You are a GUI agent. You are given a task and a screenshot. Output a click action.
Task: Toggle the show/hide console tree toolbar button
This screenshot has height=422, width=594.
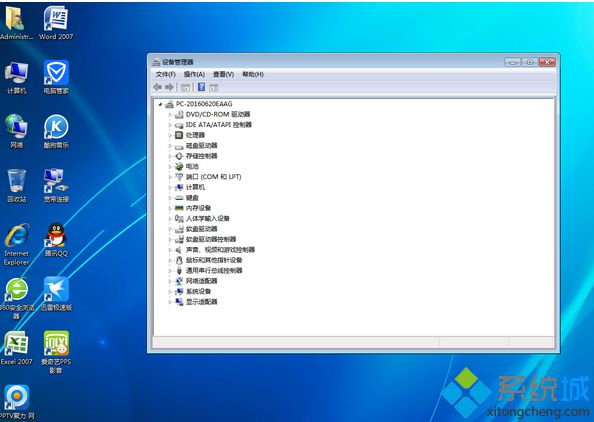coord(185,88)
